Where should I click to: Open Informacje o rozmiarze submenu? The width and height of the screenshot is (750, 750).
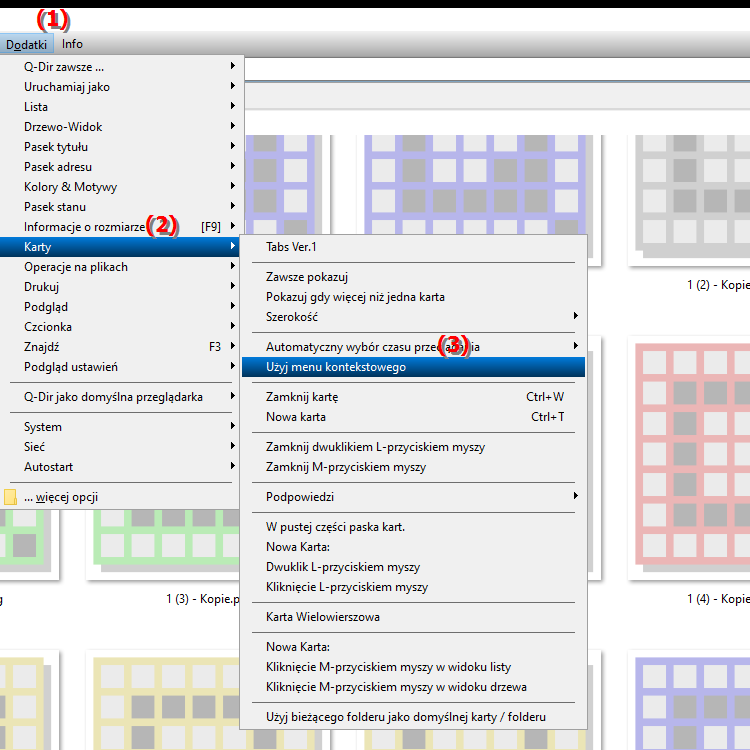tap(122, 227)
